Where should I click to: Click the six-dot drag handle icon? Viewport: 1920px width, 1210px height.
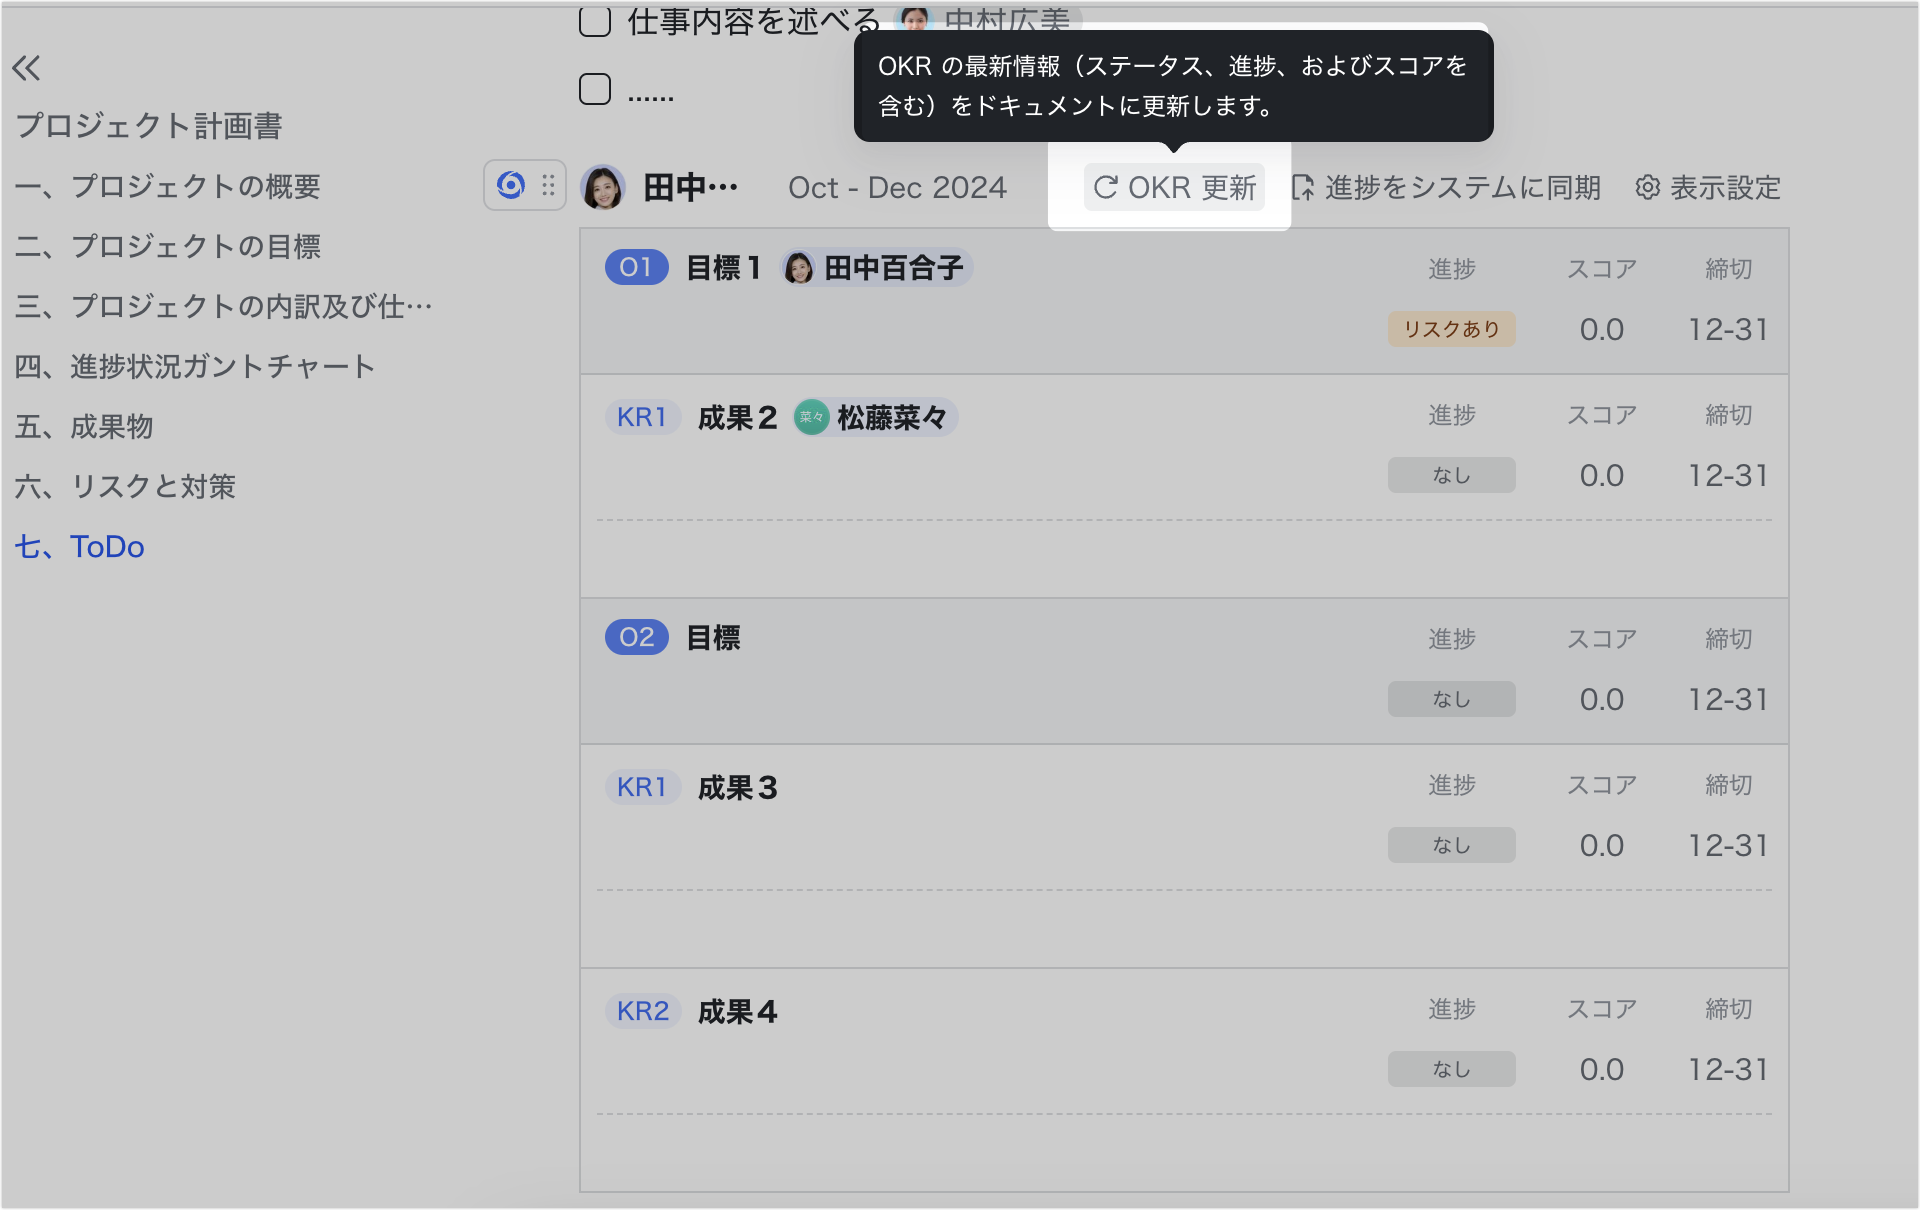[x=548, y=185]
